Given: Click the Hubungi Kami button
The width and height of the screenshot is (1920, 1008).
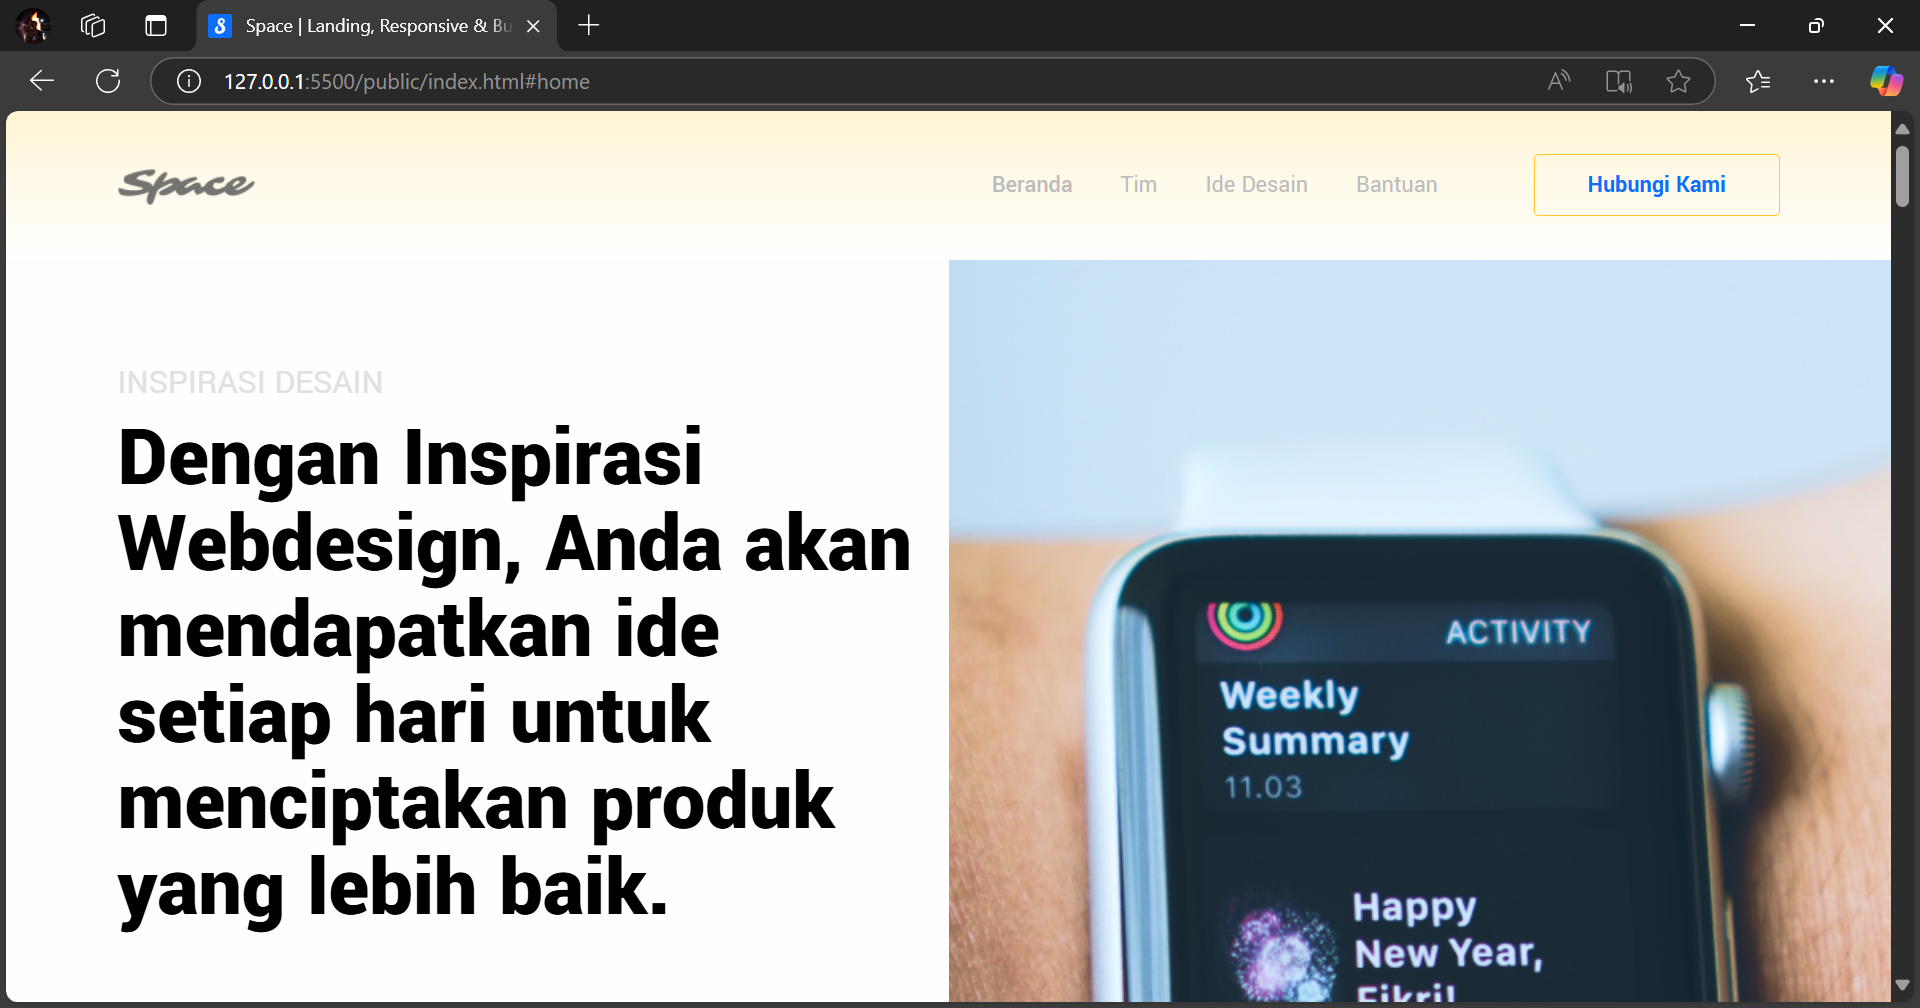Looking at the screenshot, I should pyautogui.click(x=1657, y=185).
